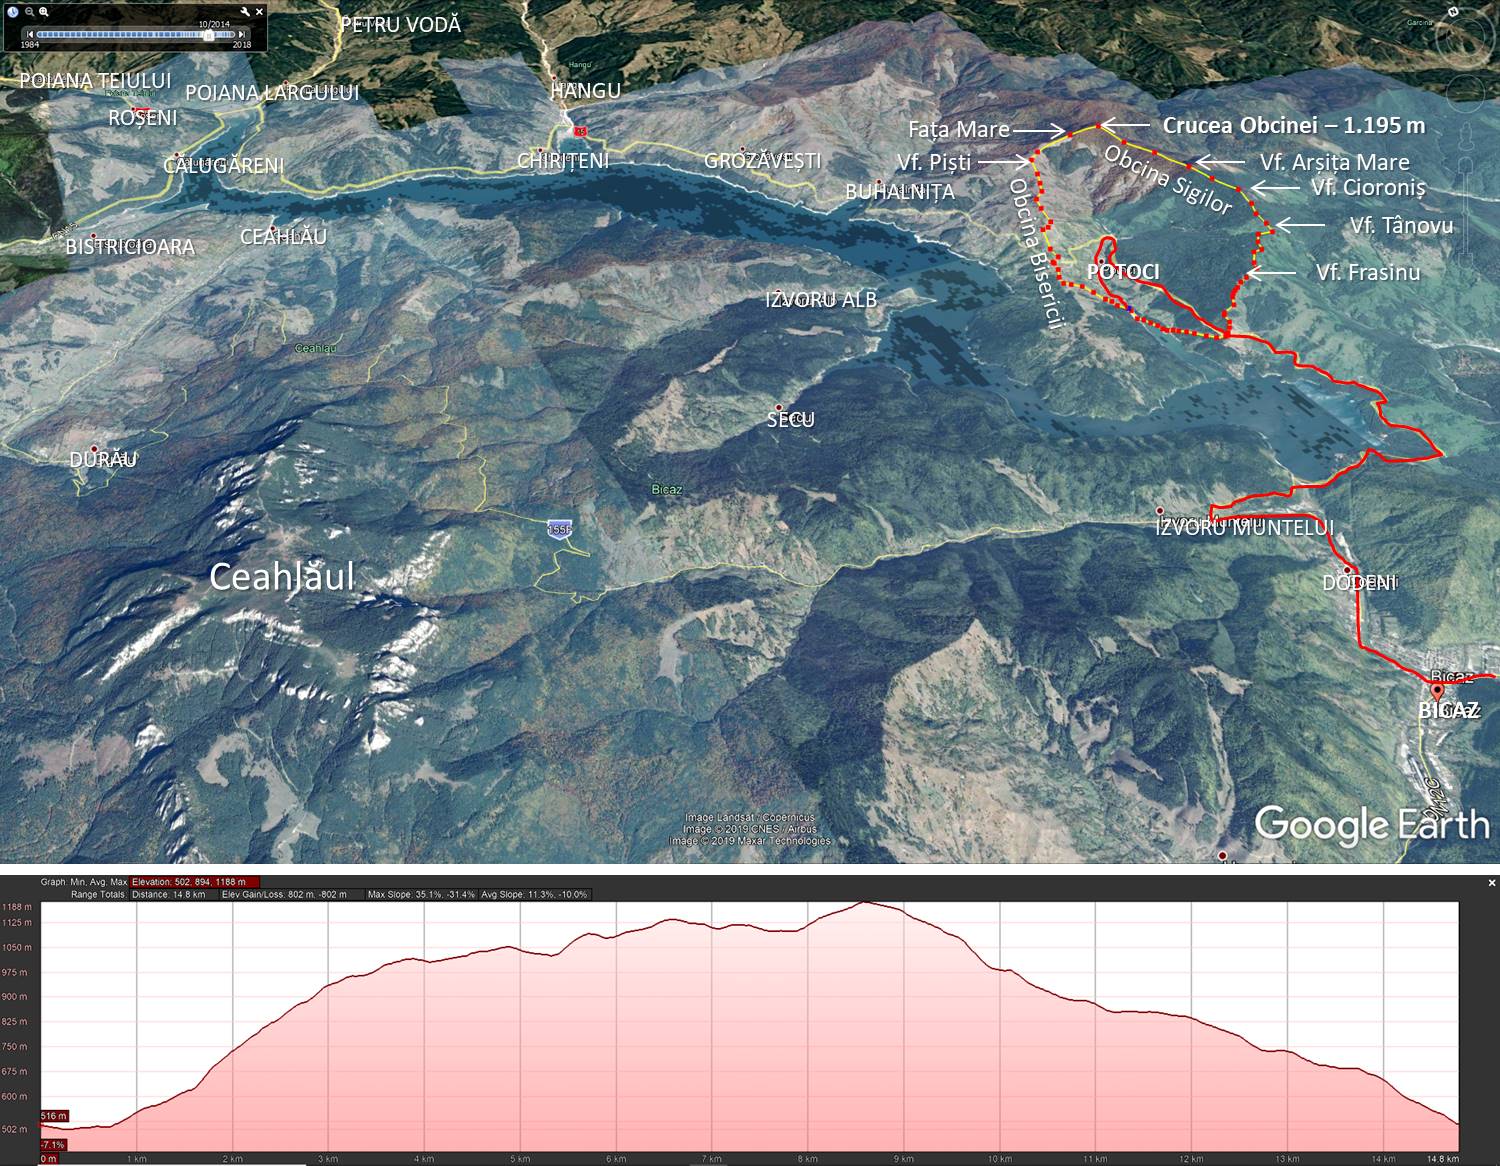
Task: Zoom in the time slider range
Action: [x=45, y=12]
